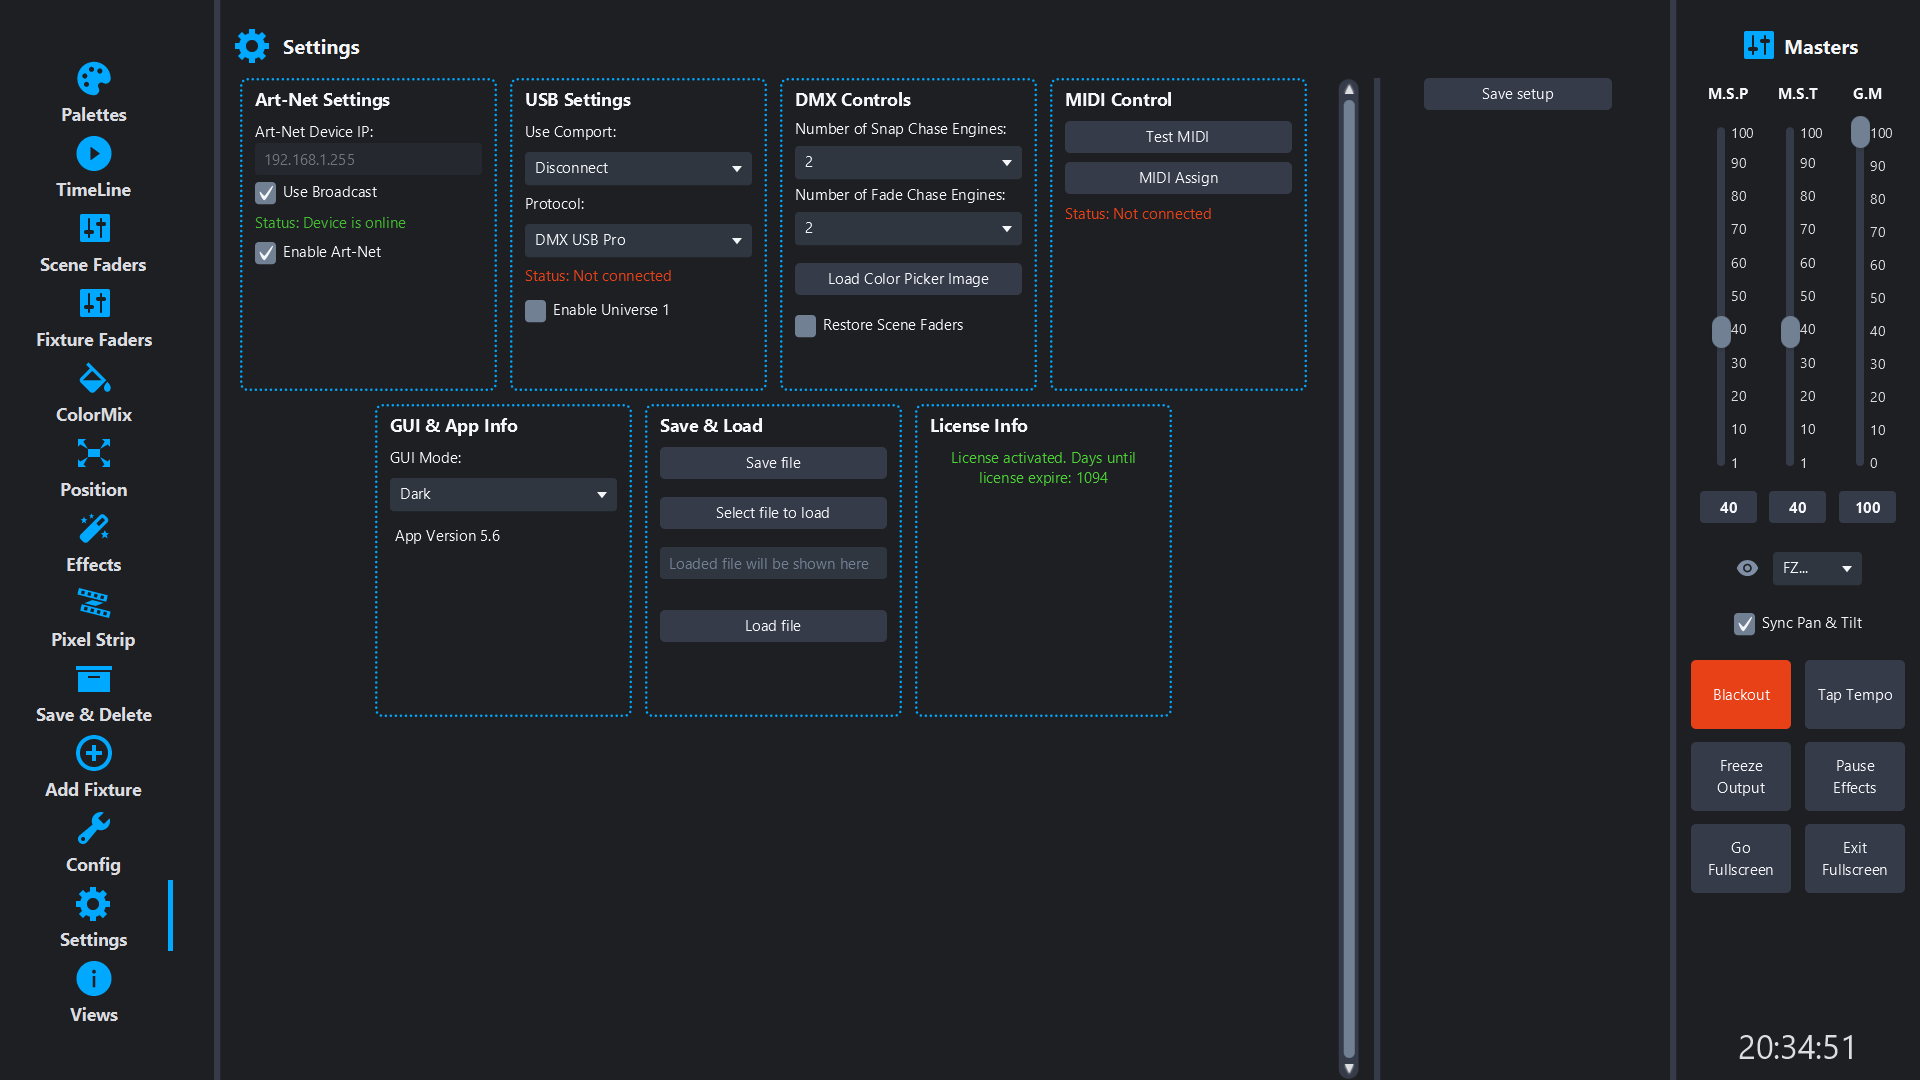This screenshot has width=1920, height=1080.
Task: Click the M.S.T value box 40
Action: point(1797,508)
